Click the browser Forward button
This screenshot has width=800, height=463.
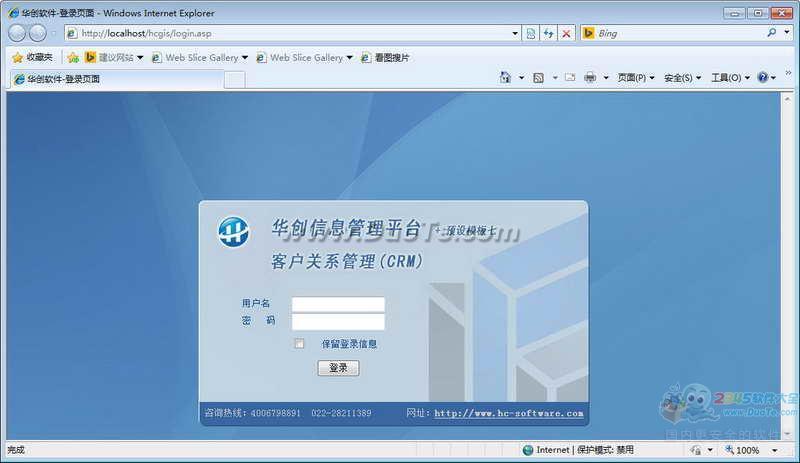pos(38,33)
